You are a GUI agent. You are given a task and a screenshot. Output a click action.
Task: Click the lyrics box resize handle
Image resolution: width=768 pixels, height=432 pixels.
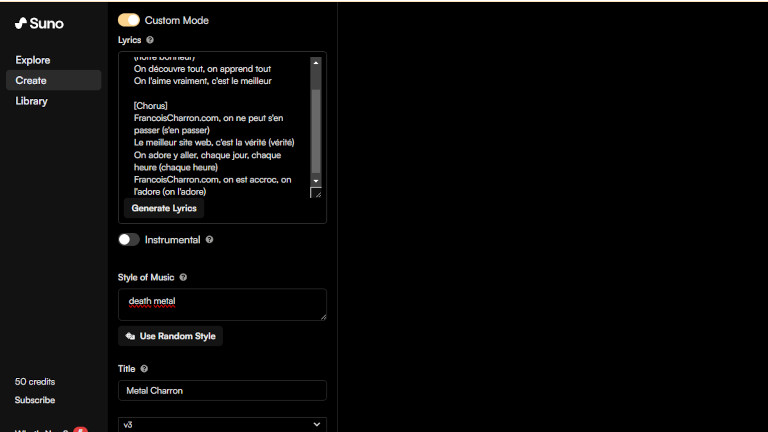pos(316,193)
